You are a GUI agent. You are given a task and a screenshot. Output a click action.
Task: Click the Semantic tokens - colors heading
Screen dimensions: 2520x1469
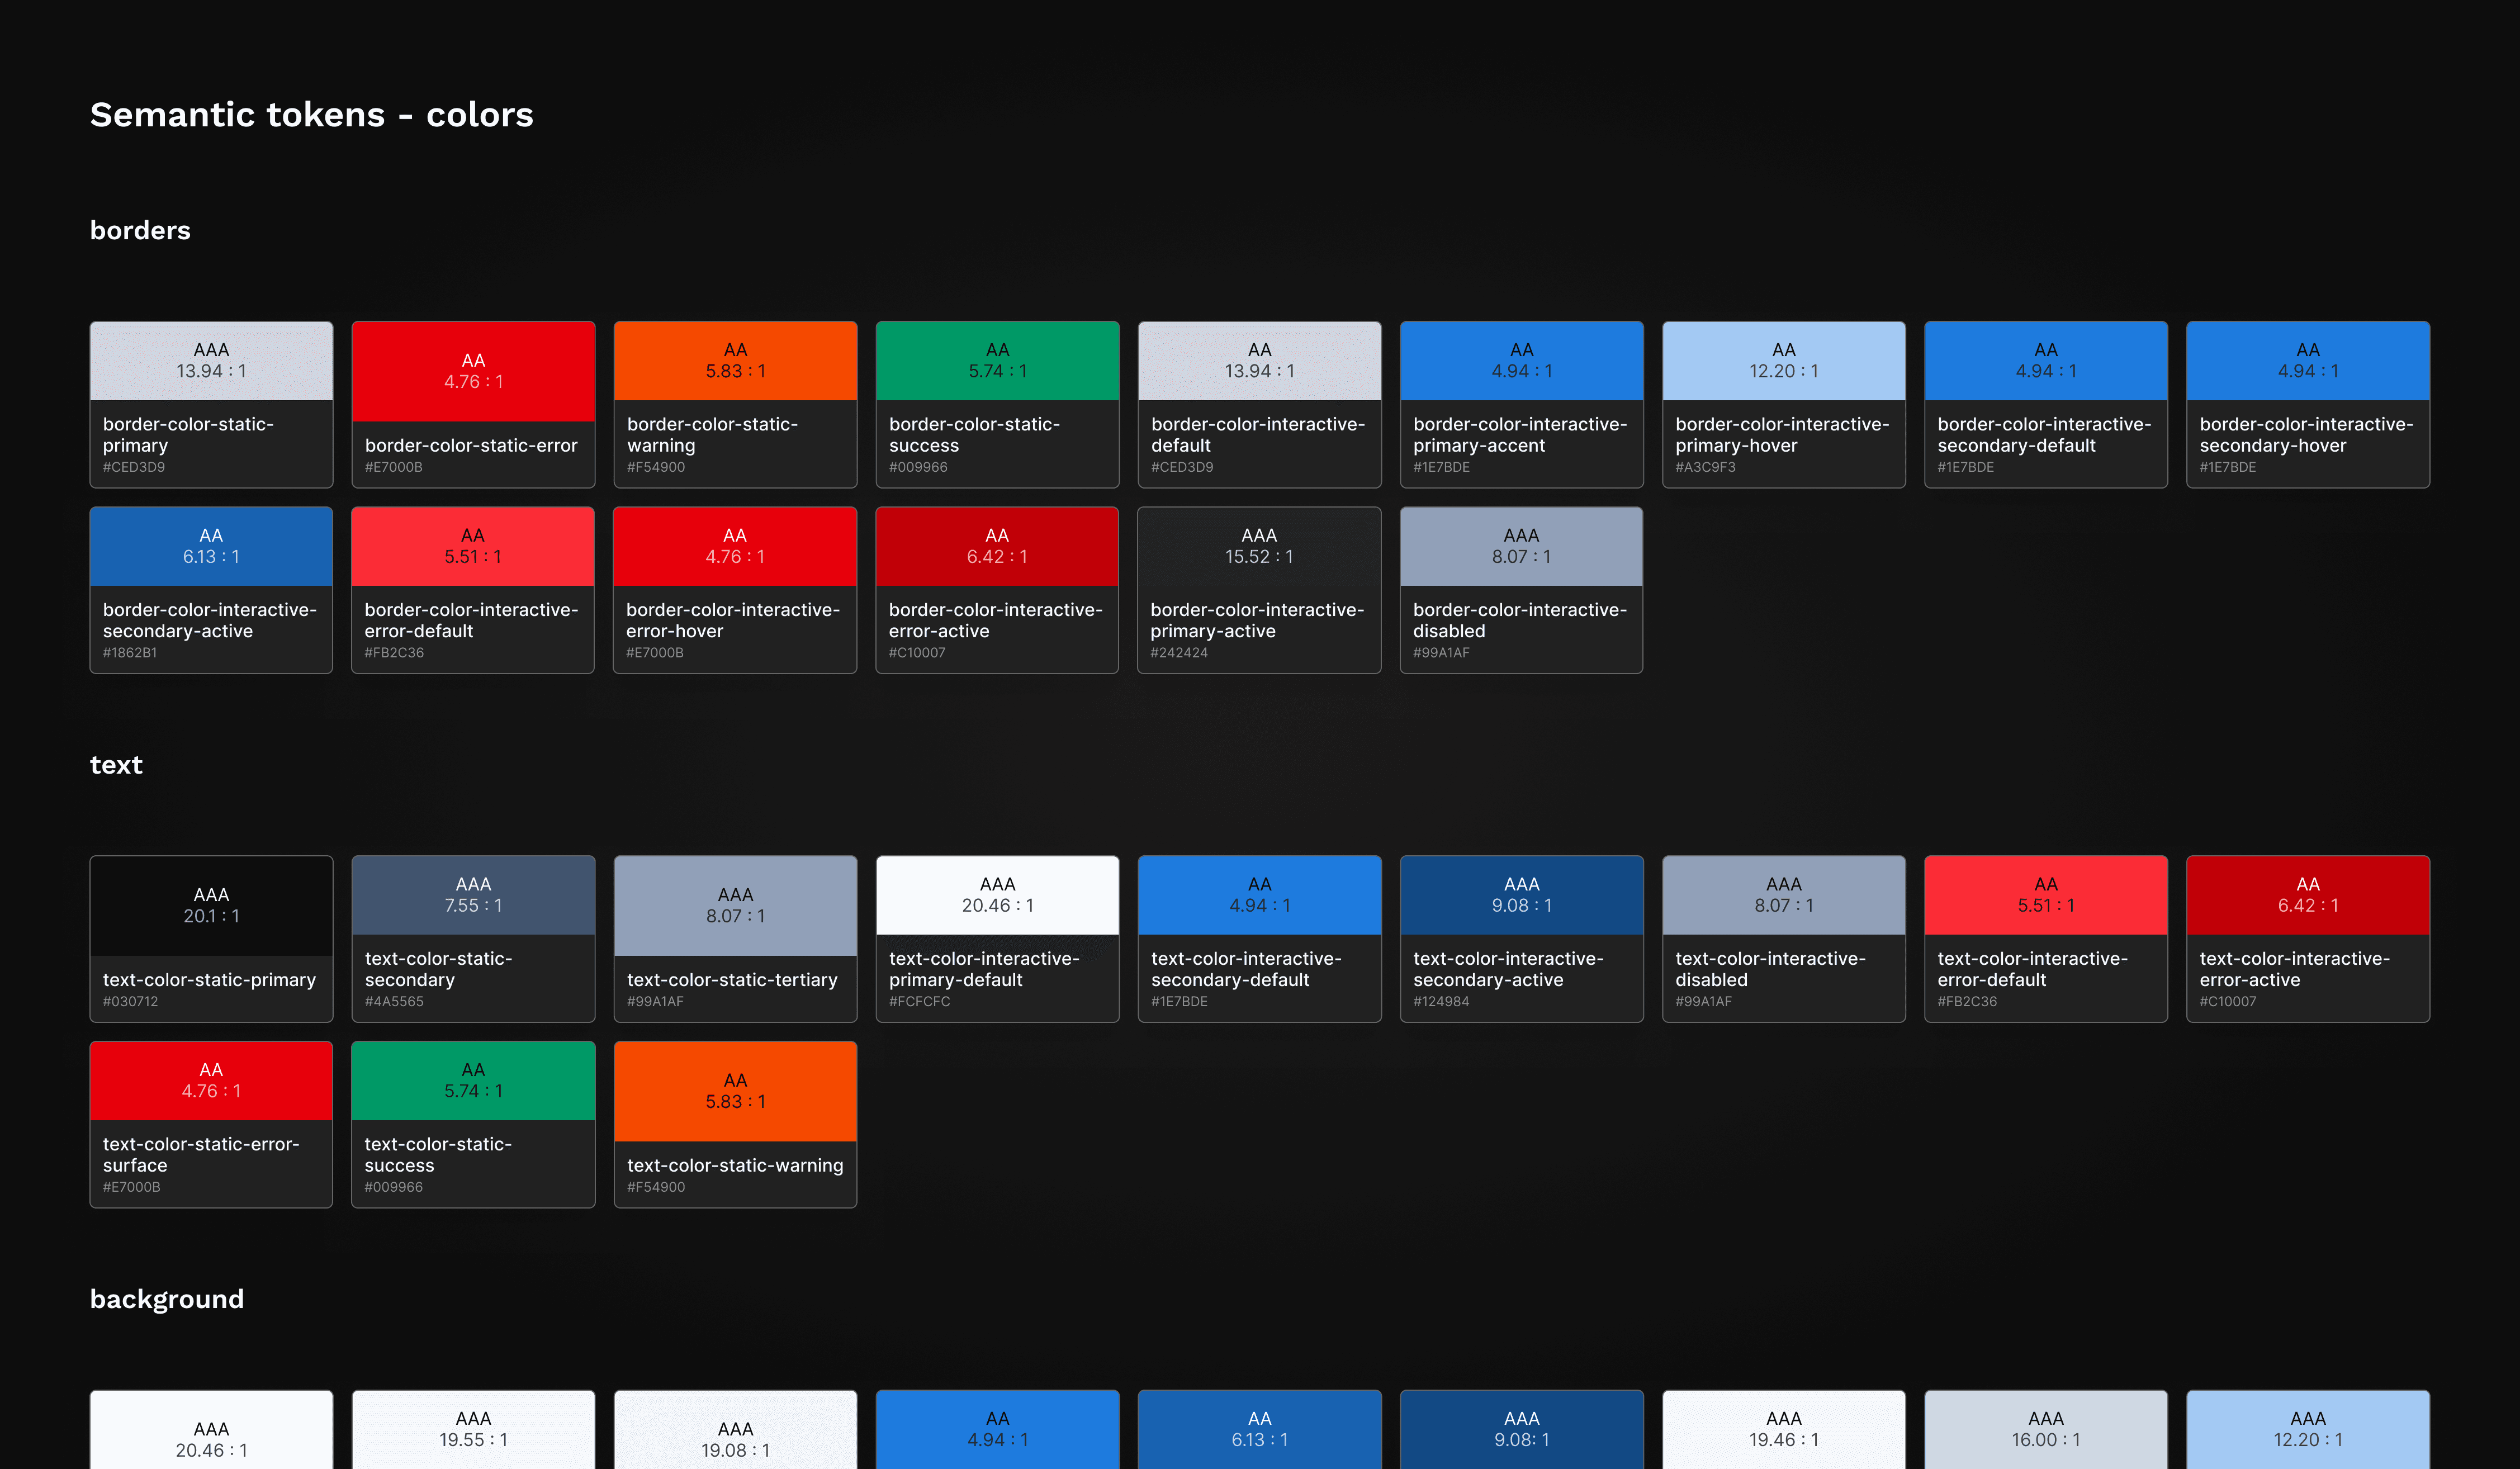click(312, 115)
